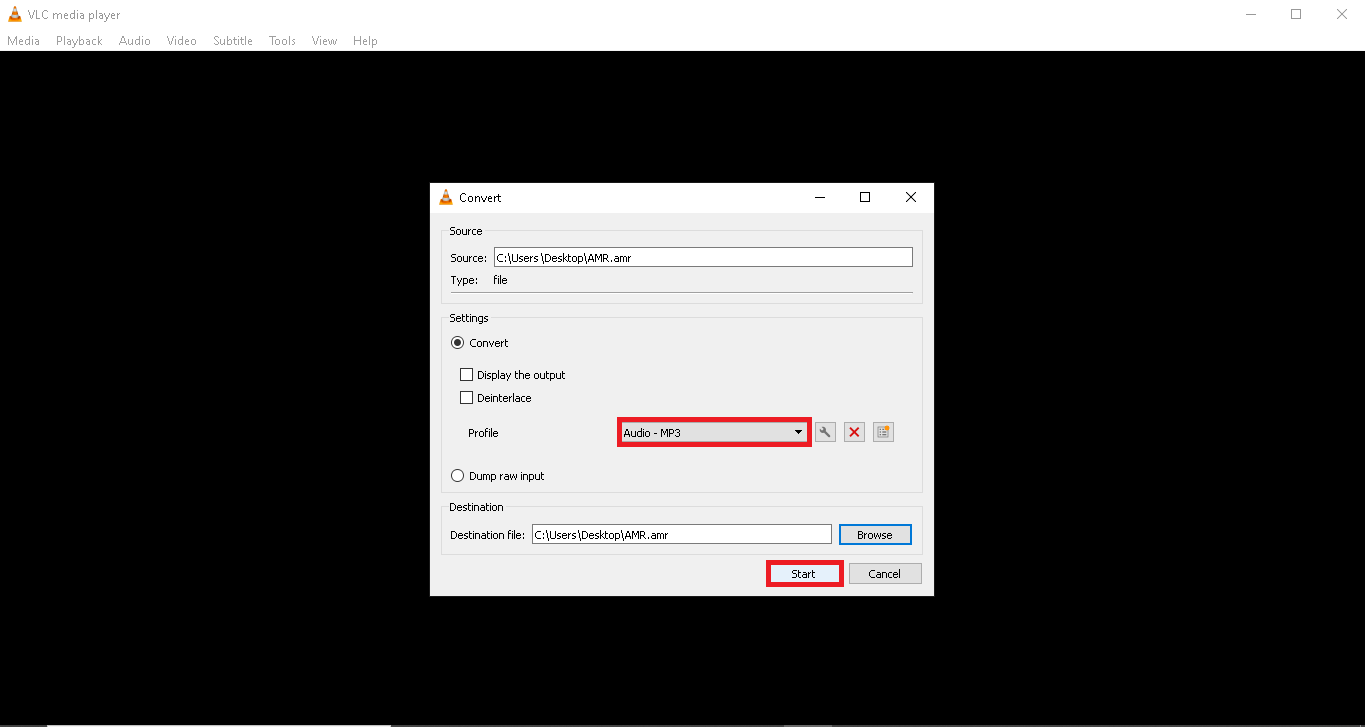Open the Playback menu

click(x=79, y=41)
